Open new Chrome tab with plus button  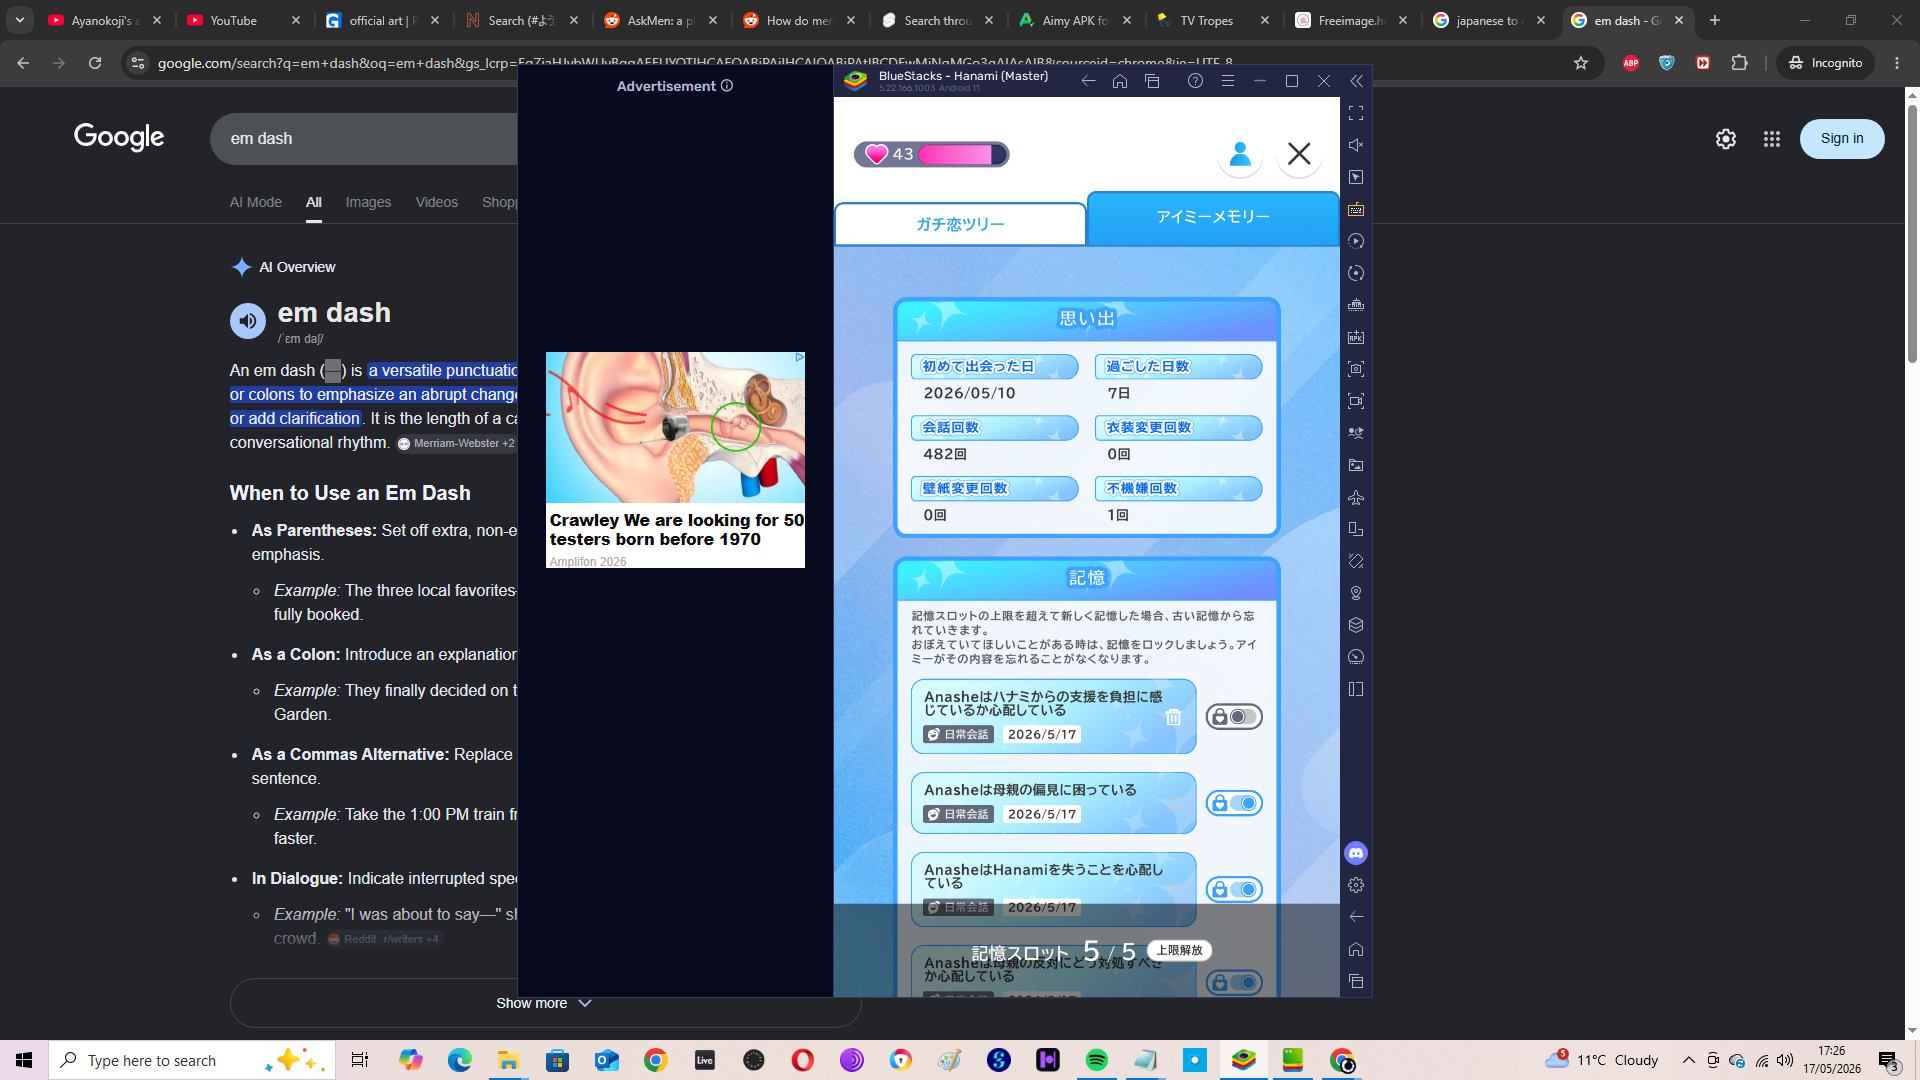point(1715,20)
